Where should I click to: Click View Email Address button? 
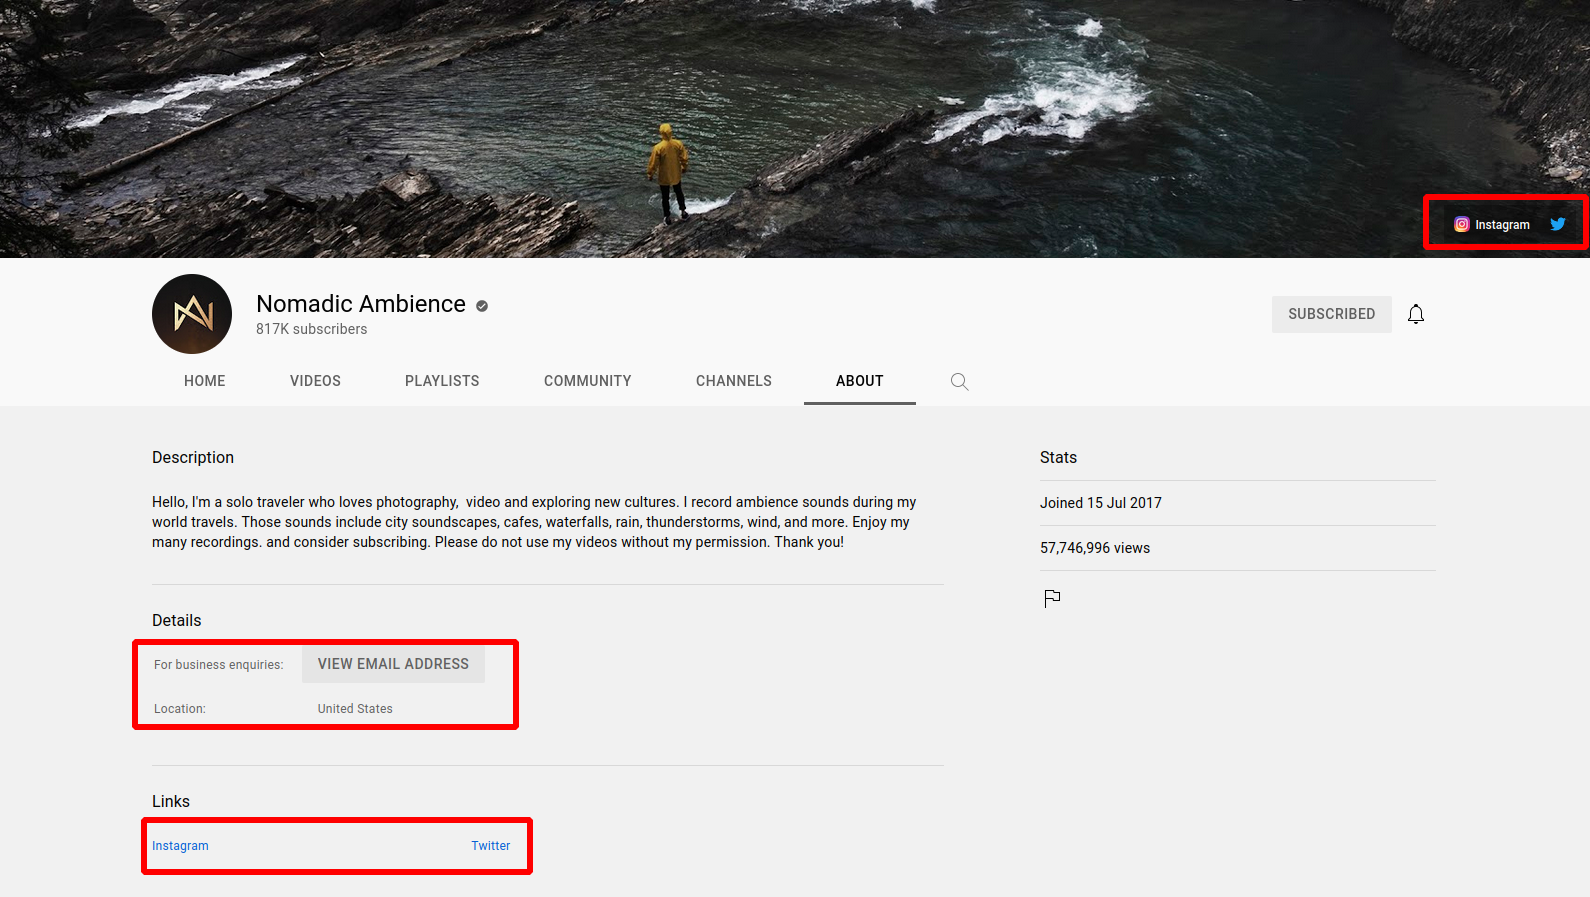(x=393, y=664)
